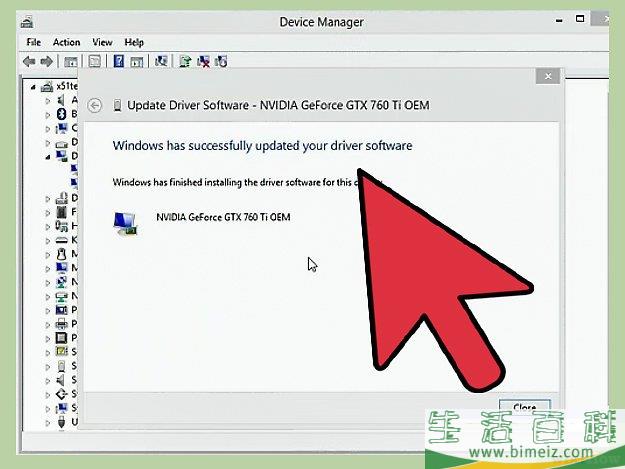Collapse the expanded Display adapters node
This screenshot has height=469, width=625.
(x=48, y=157)
